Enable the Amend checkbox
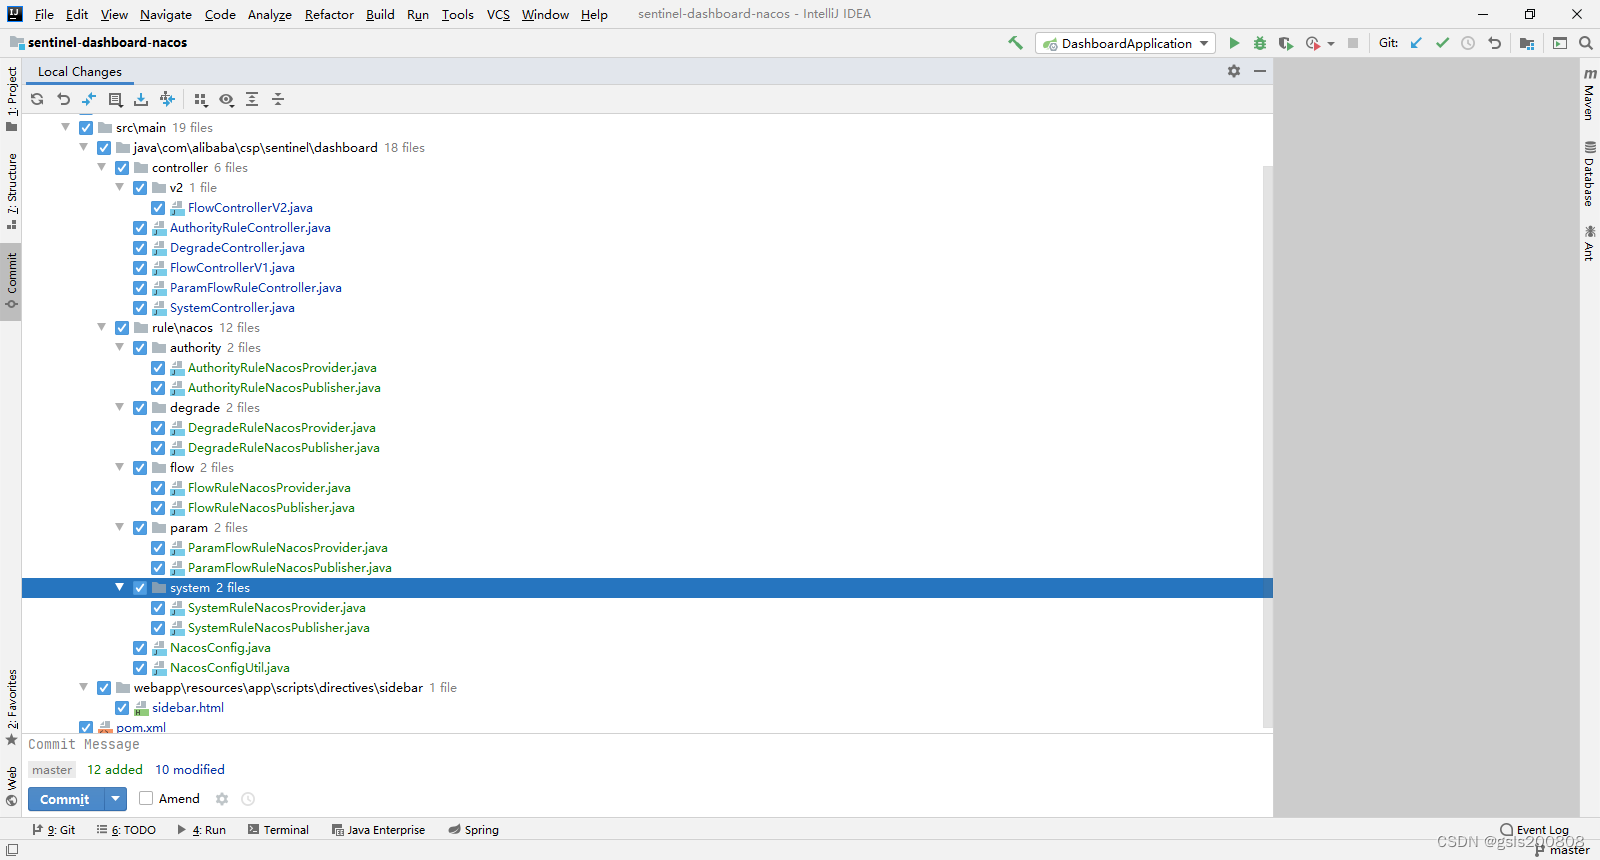 click(146, 798)
